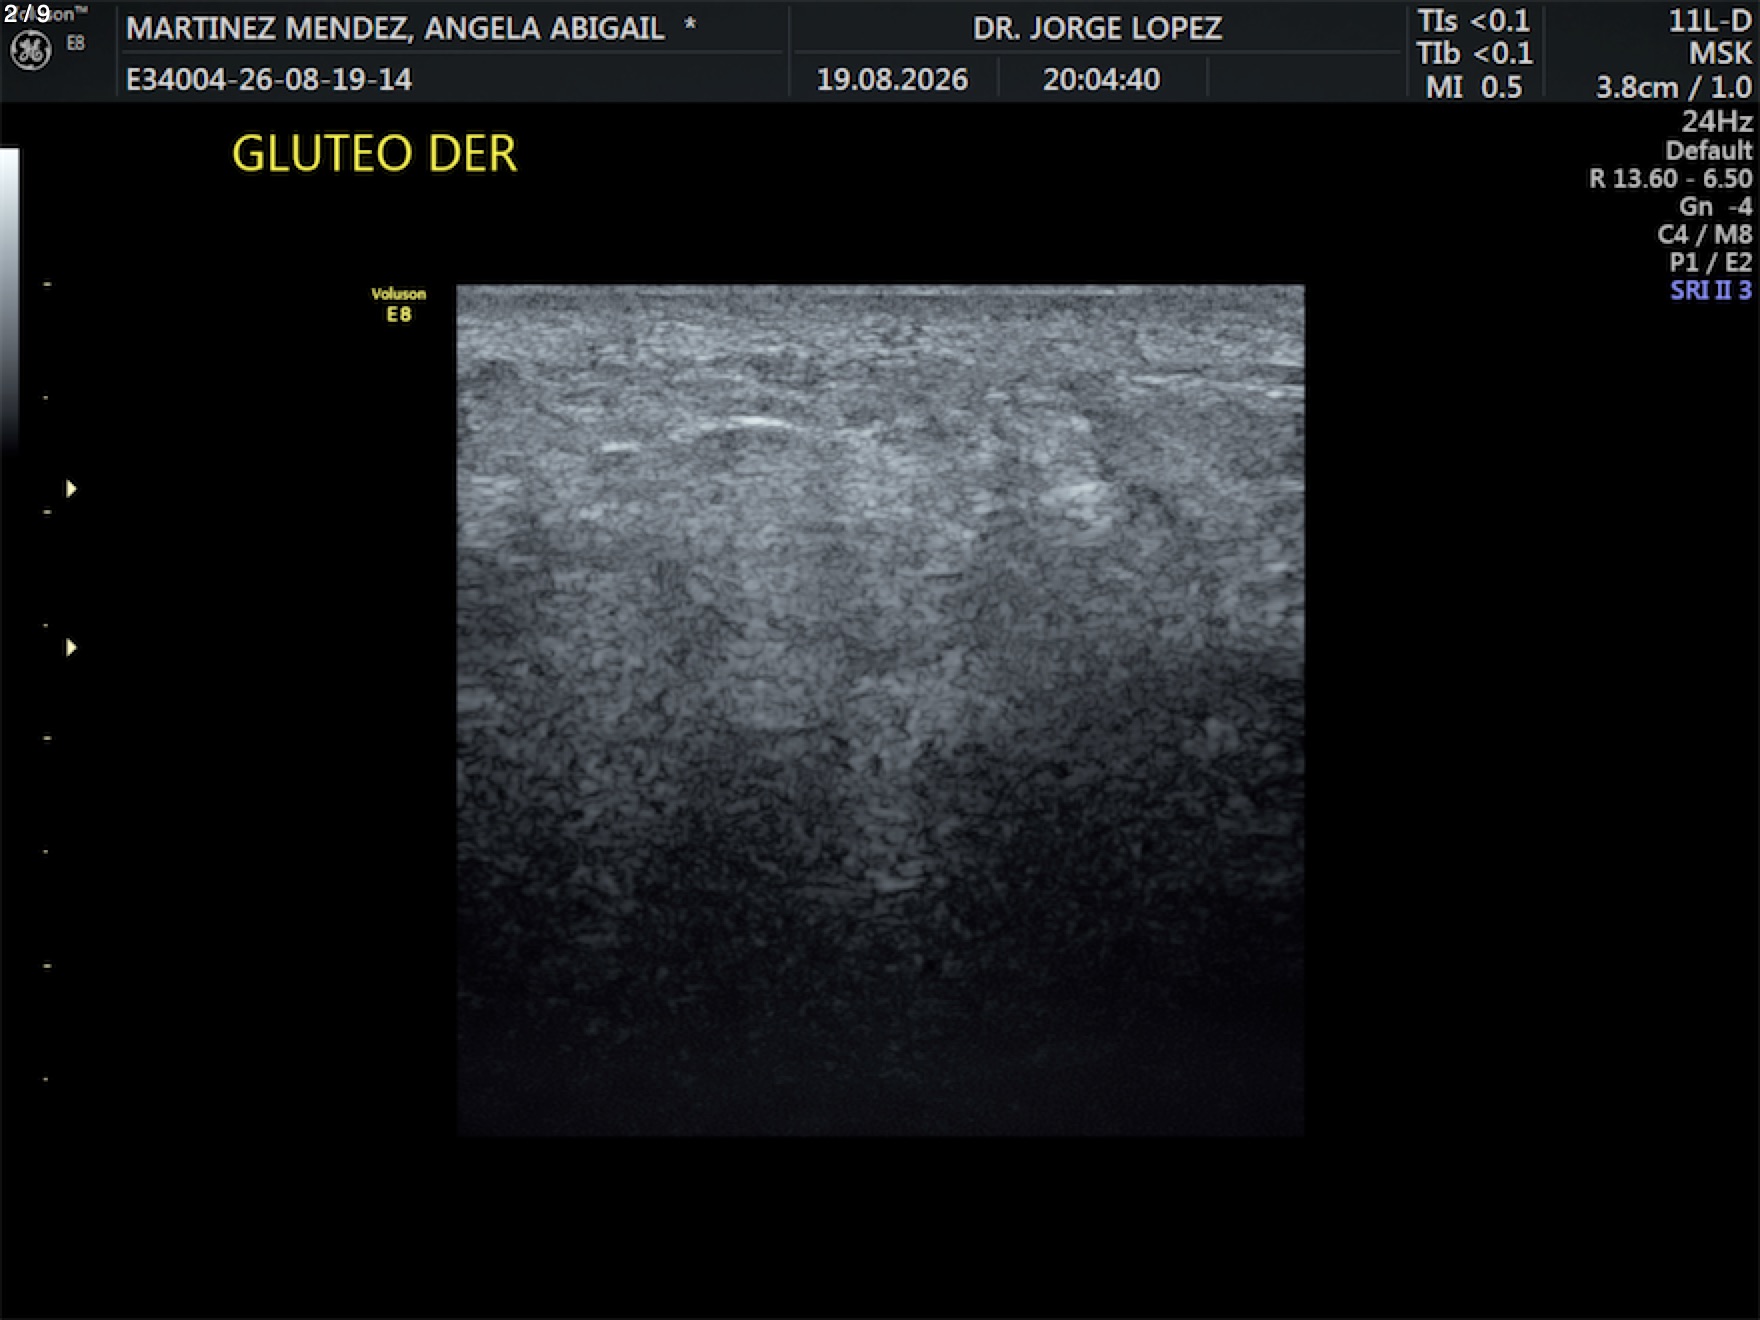
Task: Click the SRI II 3 setting
Action: pos(1711,290)
